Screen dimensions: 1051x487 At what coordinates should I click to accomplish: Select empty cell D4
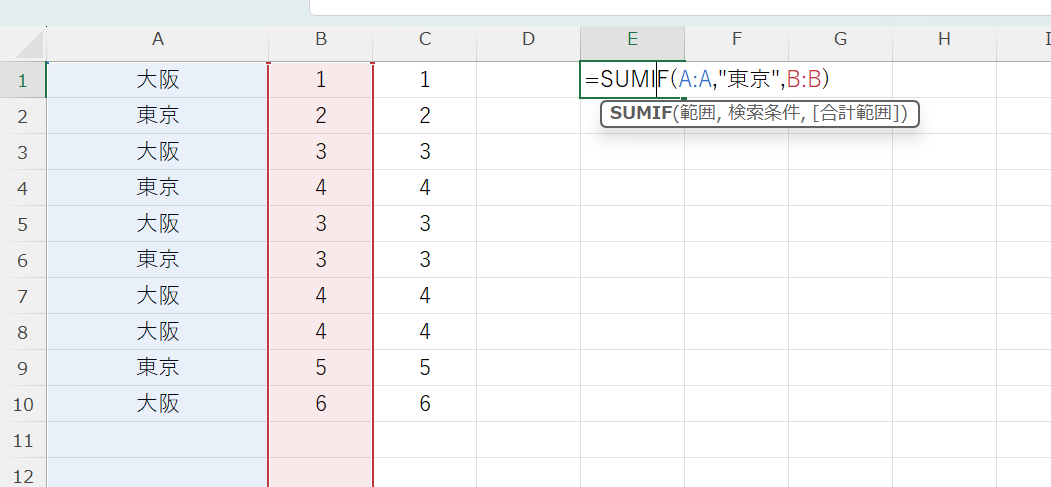(x=529, y=188)
